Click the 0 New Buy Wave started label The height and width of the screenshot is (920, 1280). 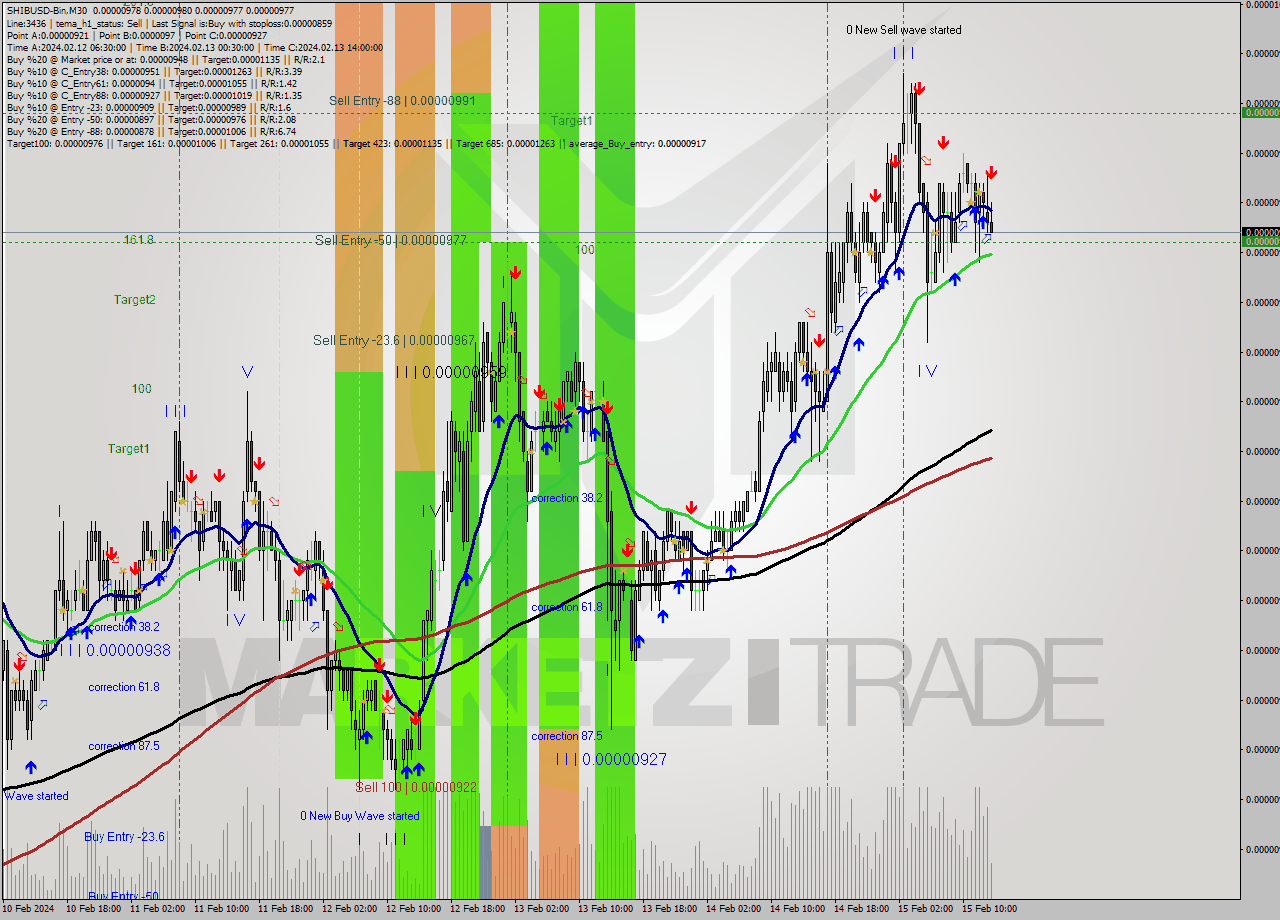(x=360, y=816)
